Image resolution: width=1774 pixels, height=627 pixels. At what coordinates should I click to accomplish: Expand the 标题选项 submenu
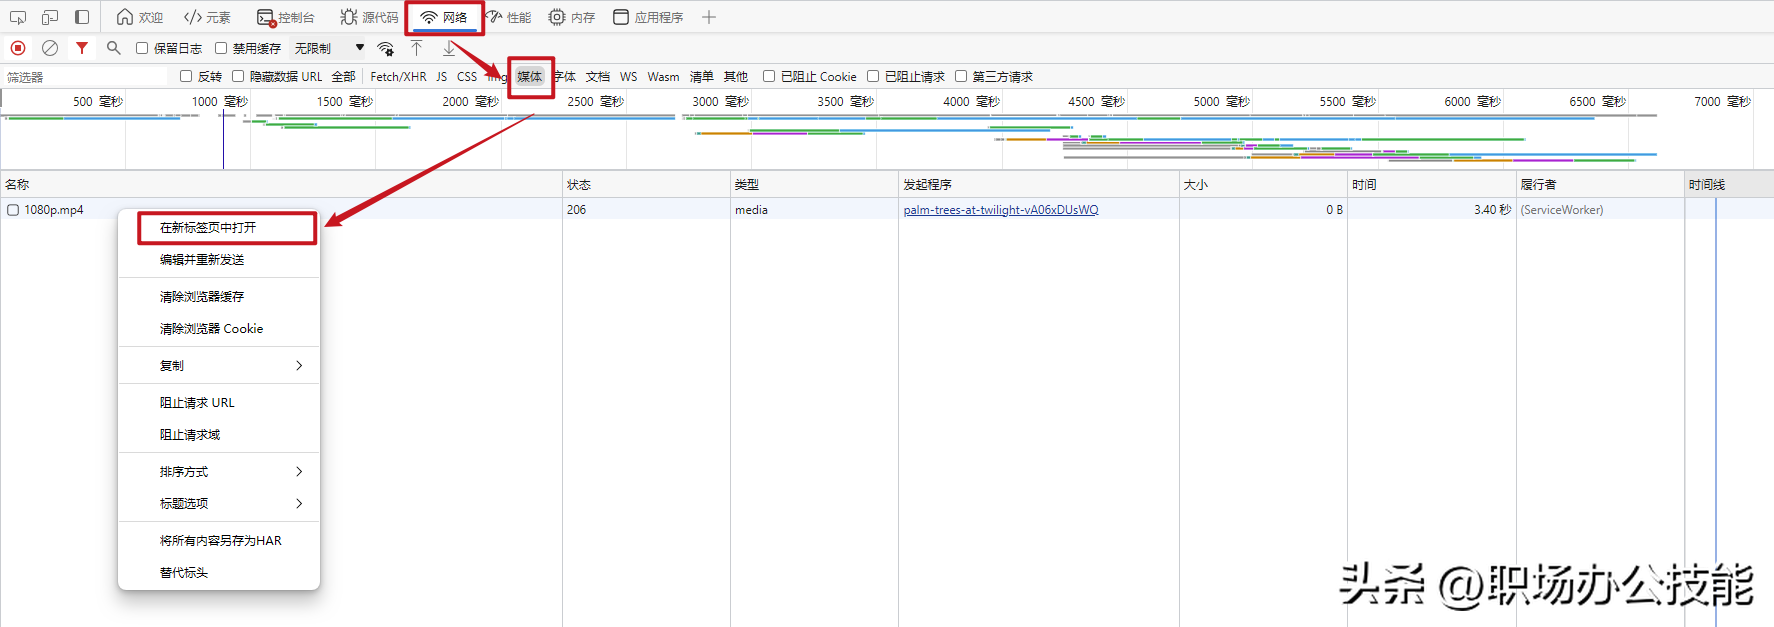(x=219, y=504)
